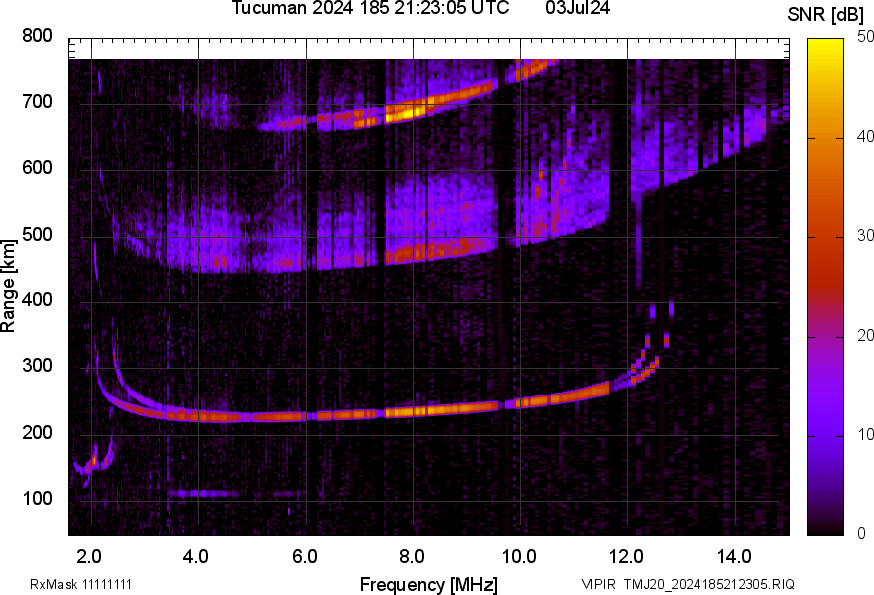Click the 800 range tick label
Viewport: 874px width, 595px height.
pyautogui.click(x=37, y=36)
